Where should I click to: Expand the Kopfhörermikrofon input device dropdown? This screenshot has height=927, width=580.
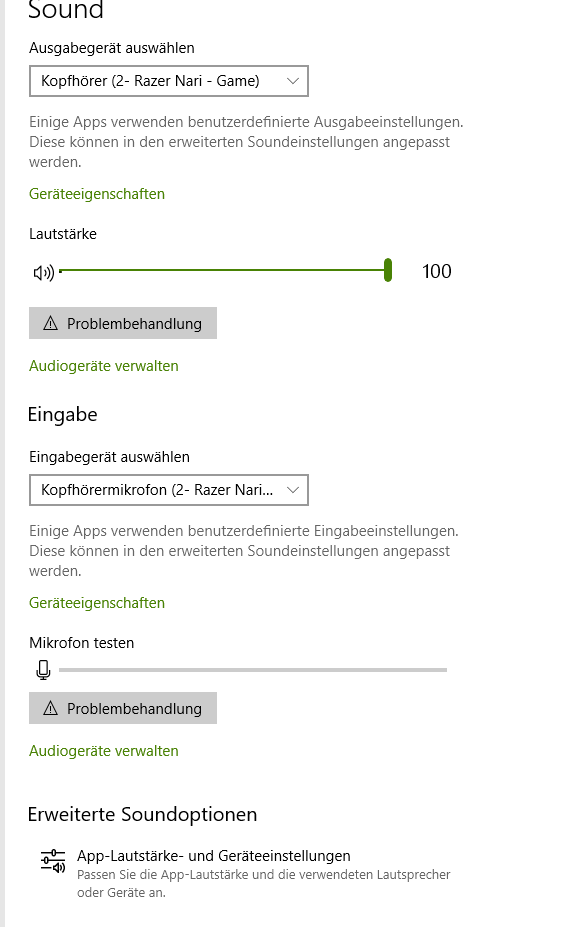(169, 490)
